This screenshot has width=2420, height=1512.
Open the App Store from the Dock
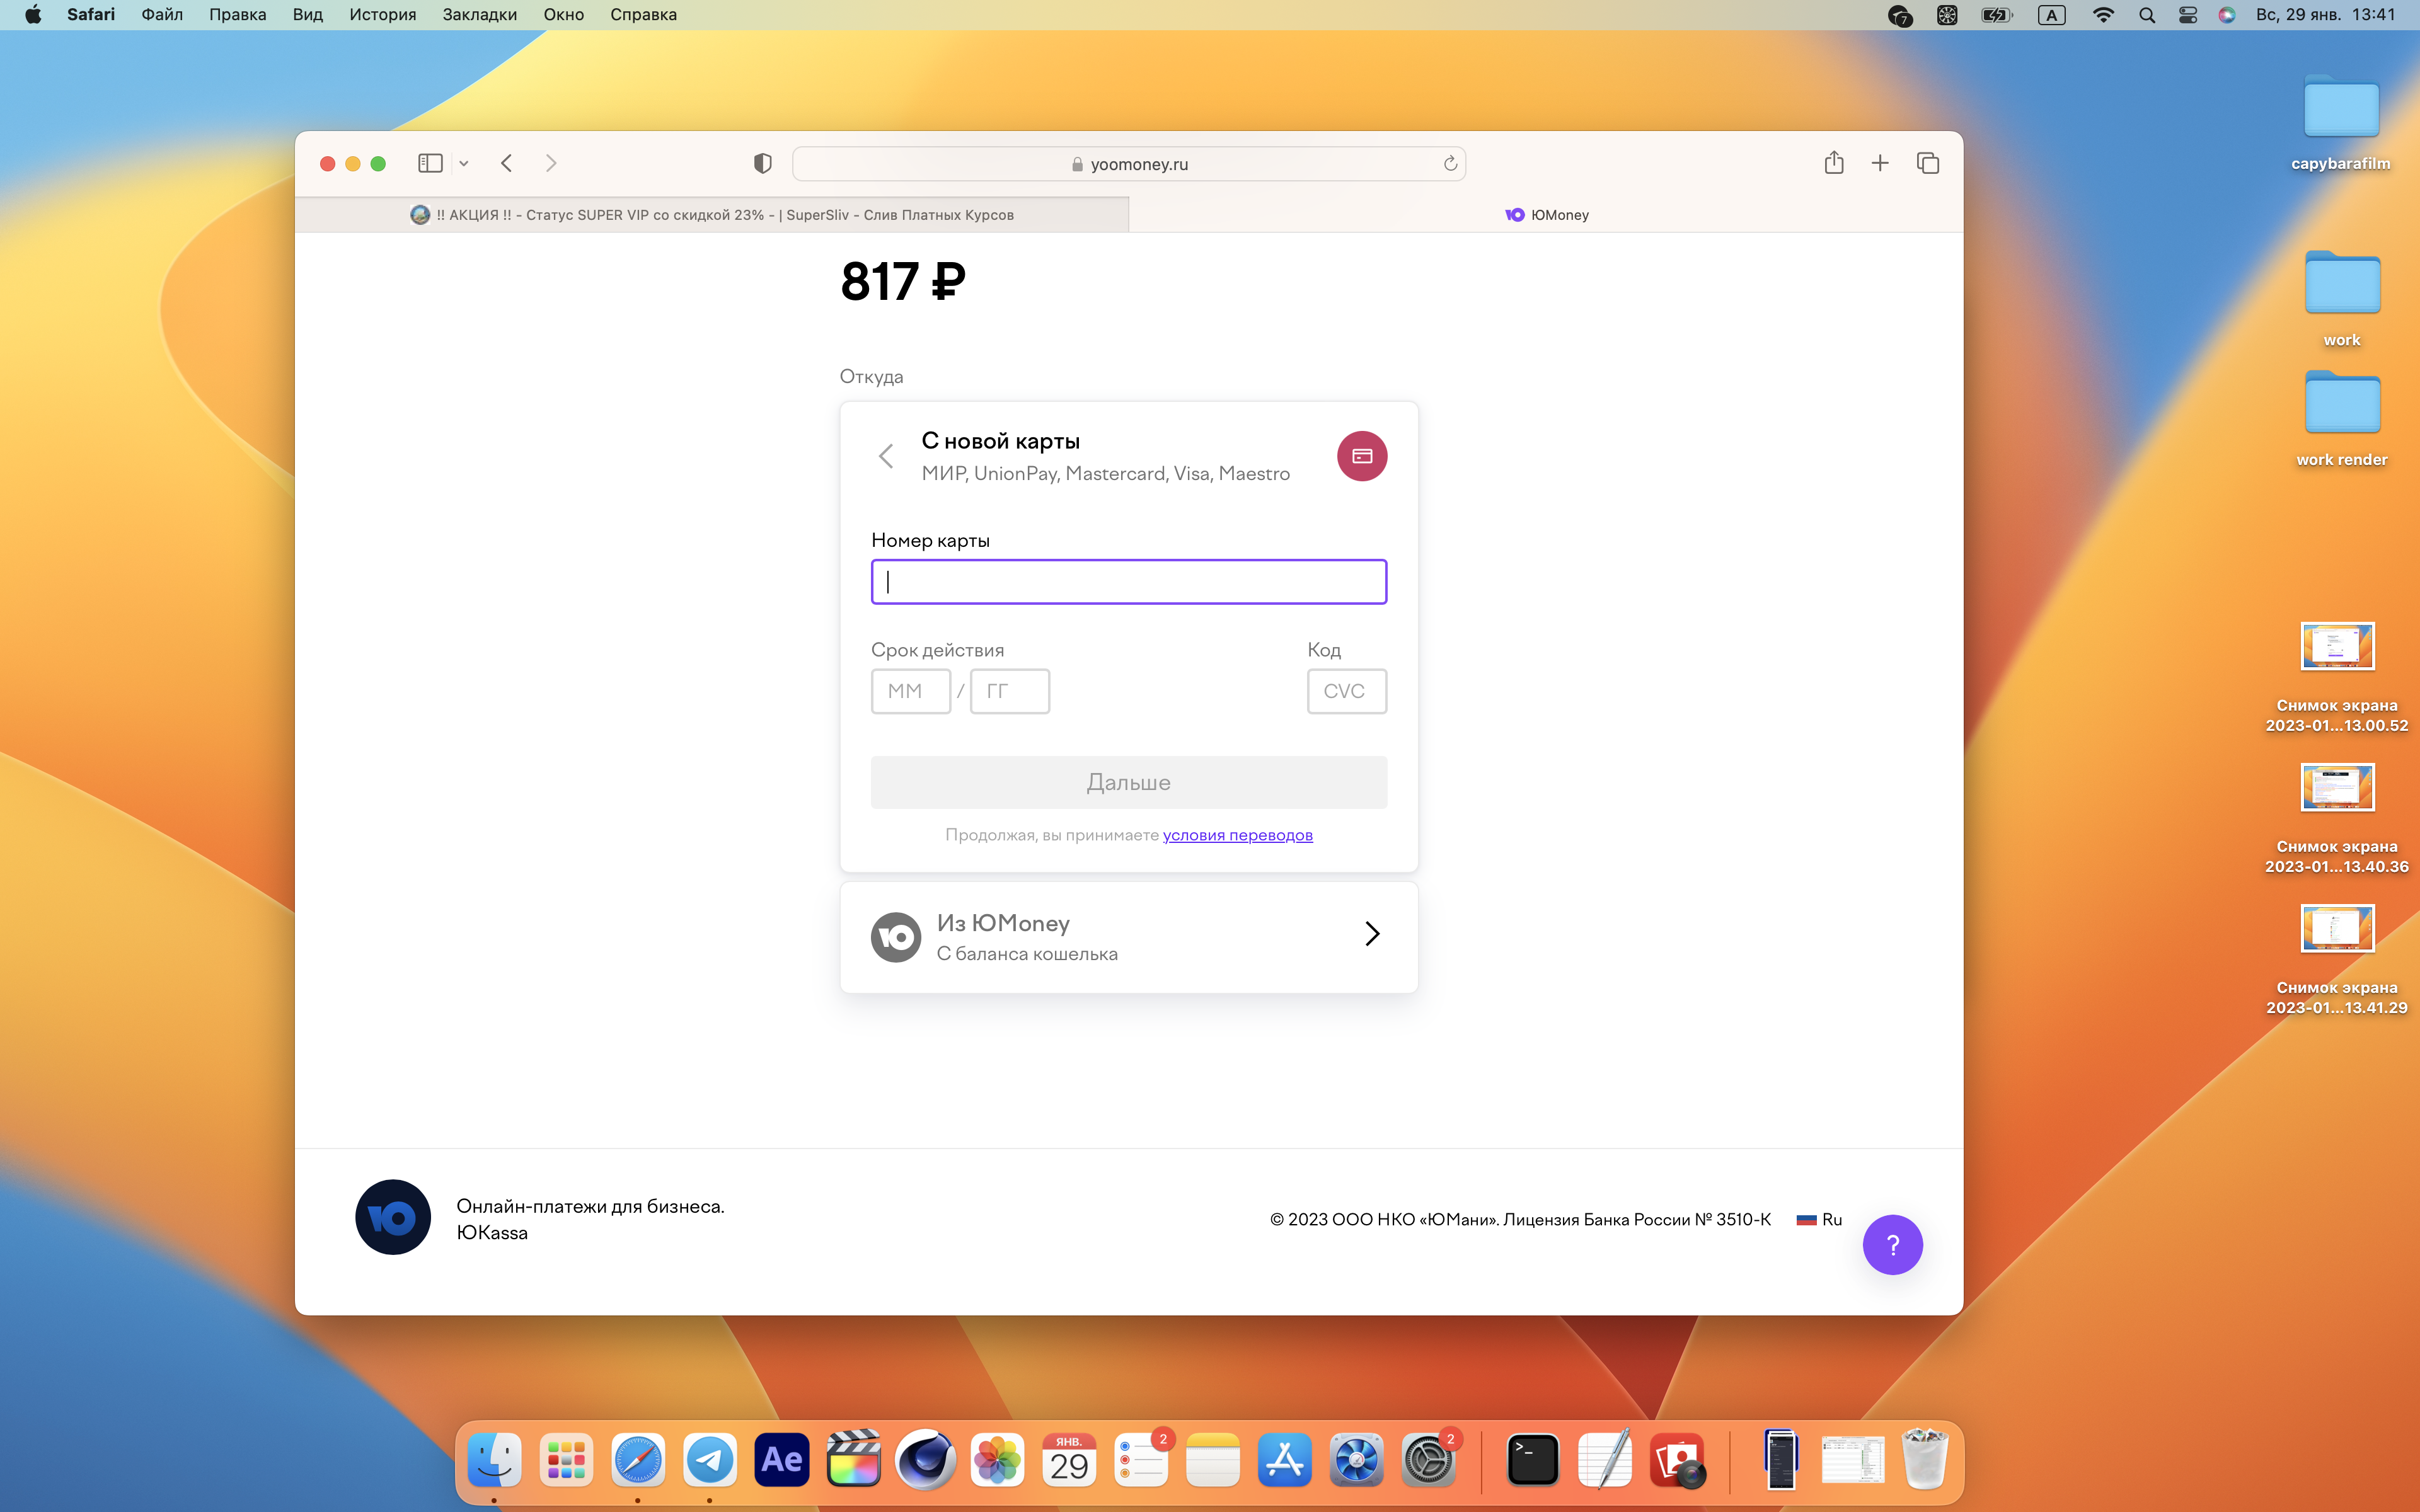pyautogui.click(x=1285, y=1461)
